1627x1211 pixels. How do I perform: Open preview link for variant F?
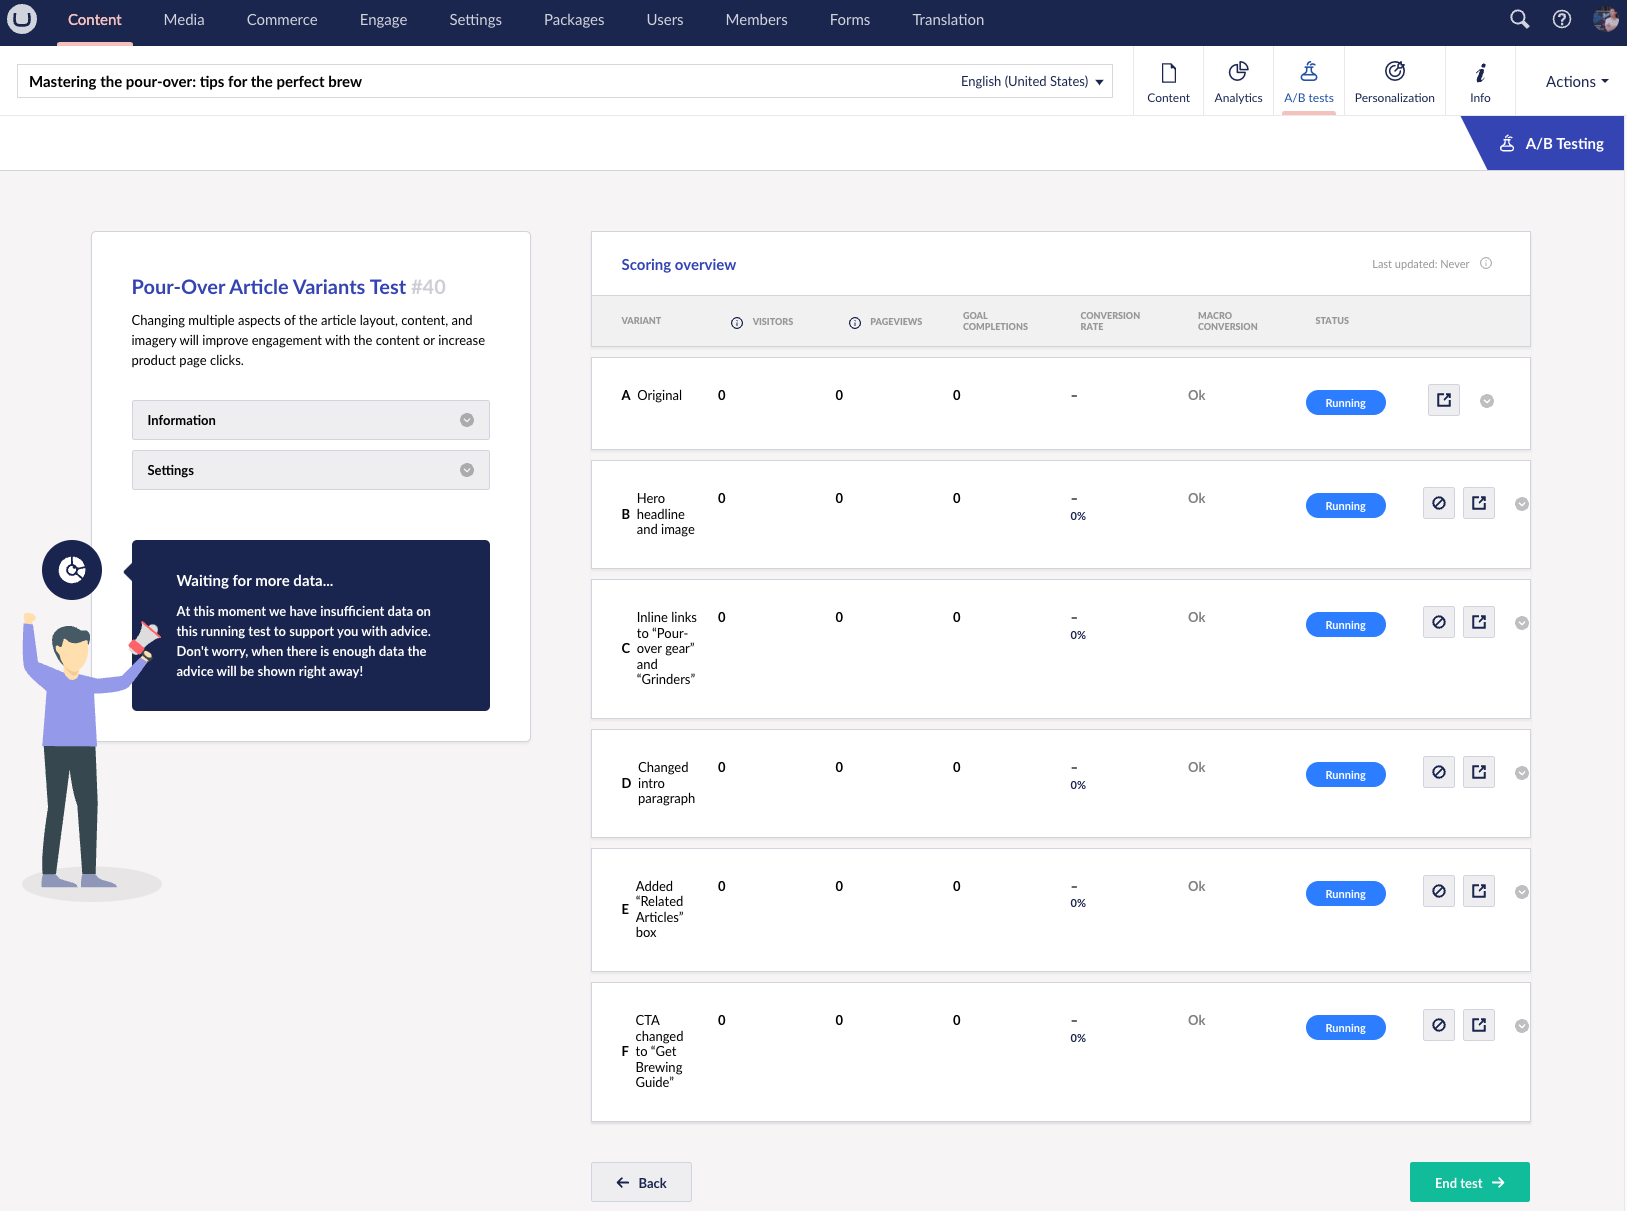click(1478, 1025)
